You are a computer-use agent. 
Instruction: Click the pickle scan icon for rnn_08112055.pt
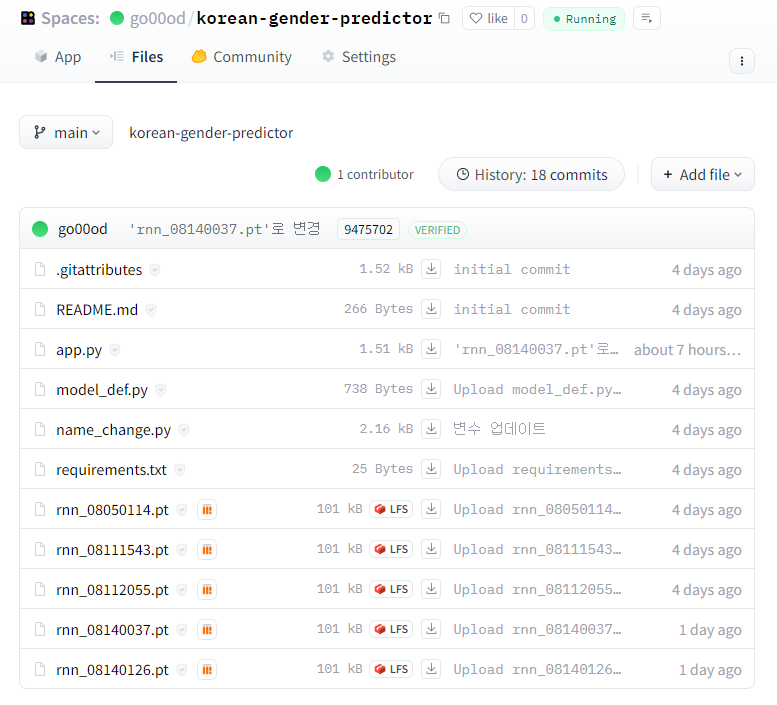(x=207, y=590)
